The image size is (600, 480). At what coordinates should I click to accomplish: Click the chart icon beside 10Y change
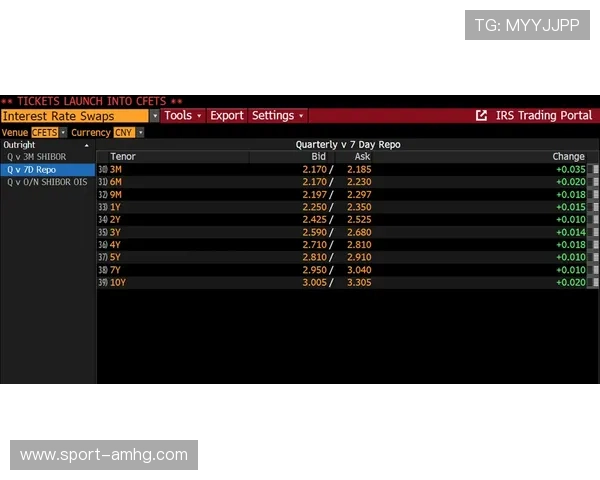tap(593, 283)
